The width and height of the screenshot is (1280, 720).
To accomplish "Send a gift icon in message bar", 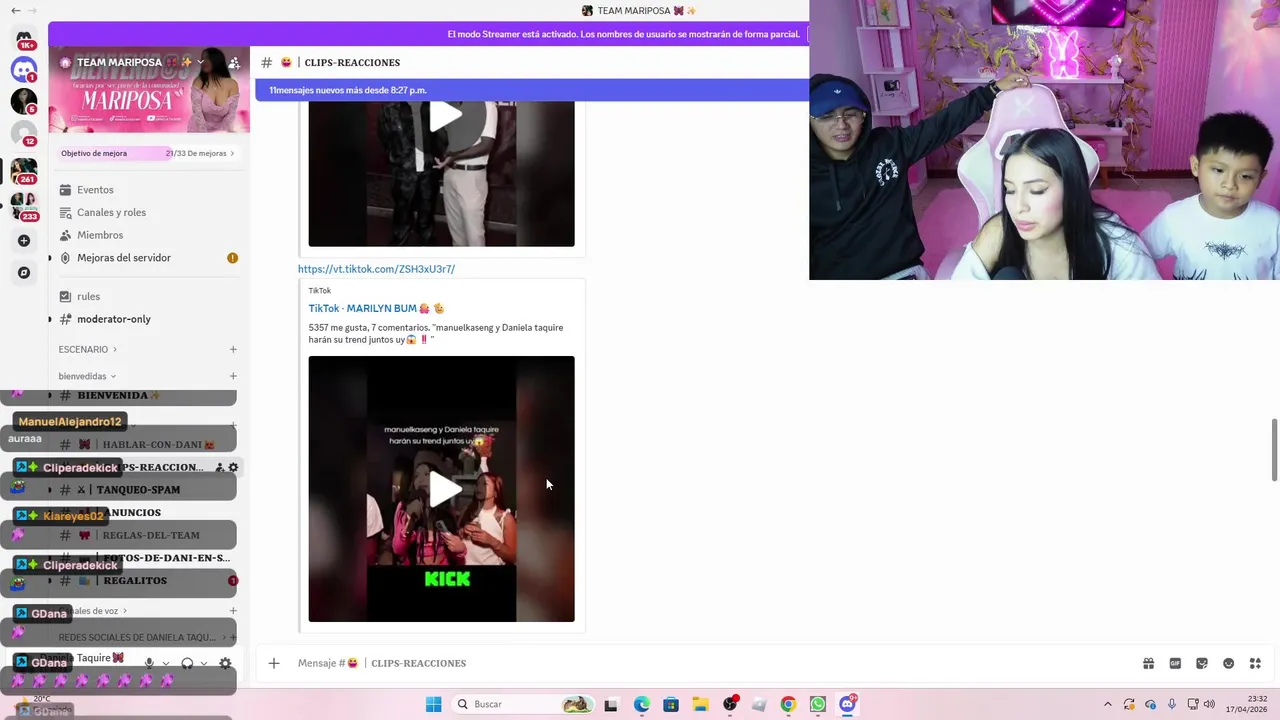I will [1149, 663].
